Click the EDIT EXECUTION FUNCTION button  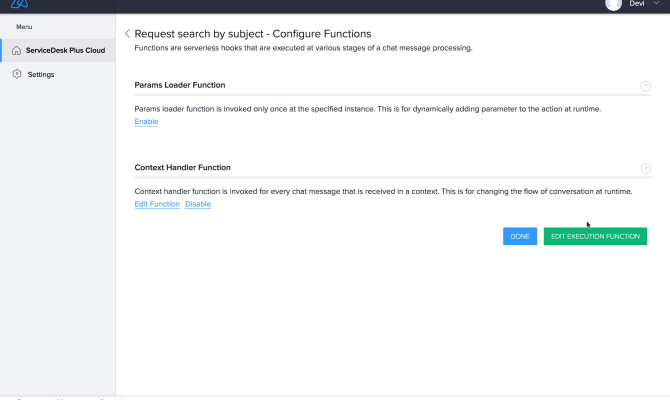(x=595, y=236)
